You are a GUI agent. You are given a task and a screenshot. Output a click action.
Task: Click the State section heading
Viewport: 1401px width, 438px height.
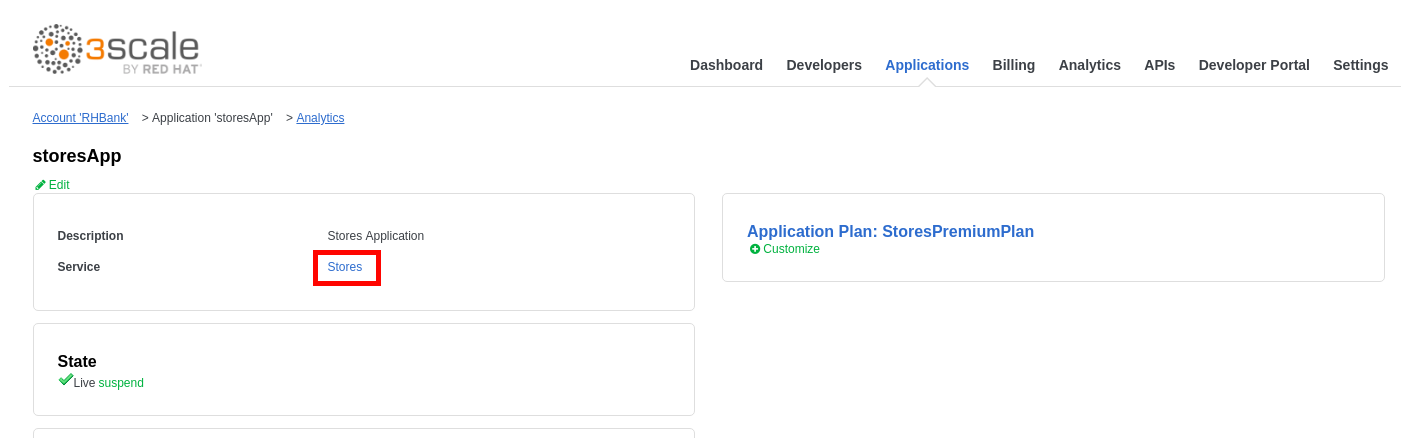(x=77, y=362)
